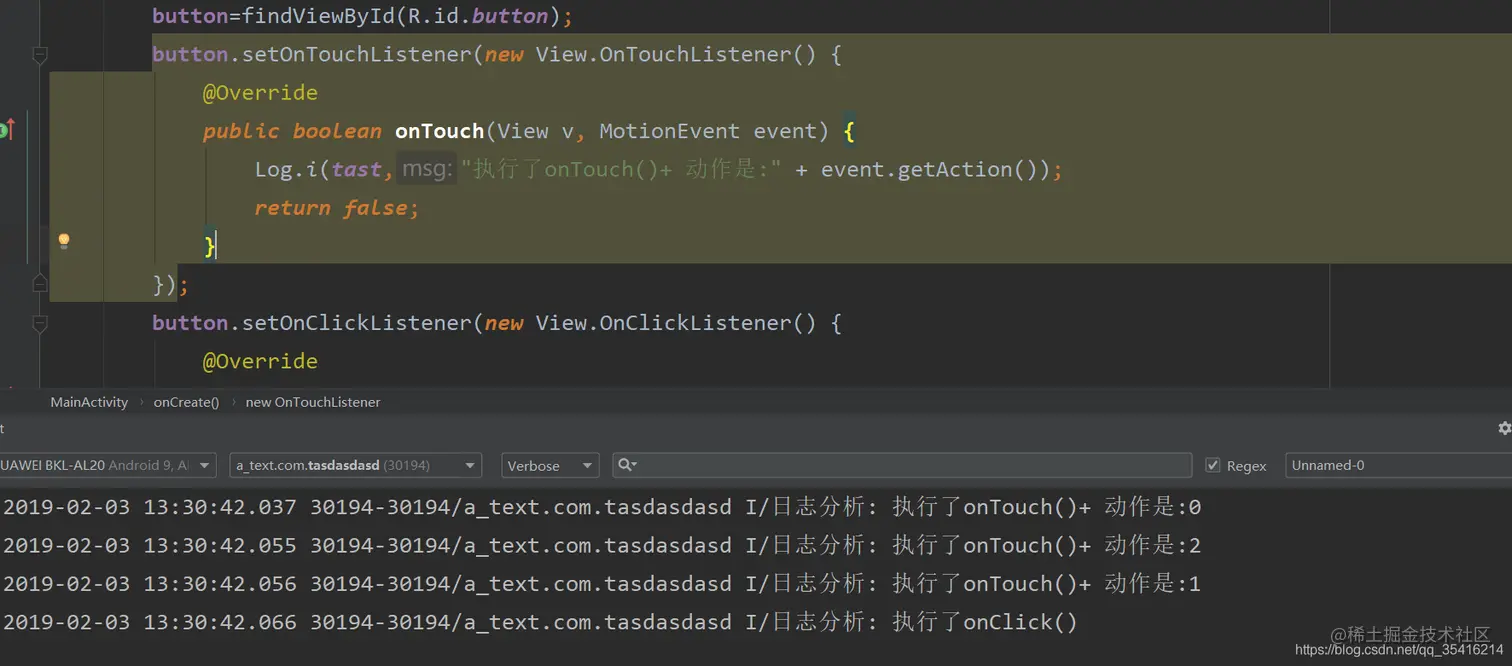1512x666 pixels.
Task: Click the MotionEvent event parameter
Action: 708,131
